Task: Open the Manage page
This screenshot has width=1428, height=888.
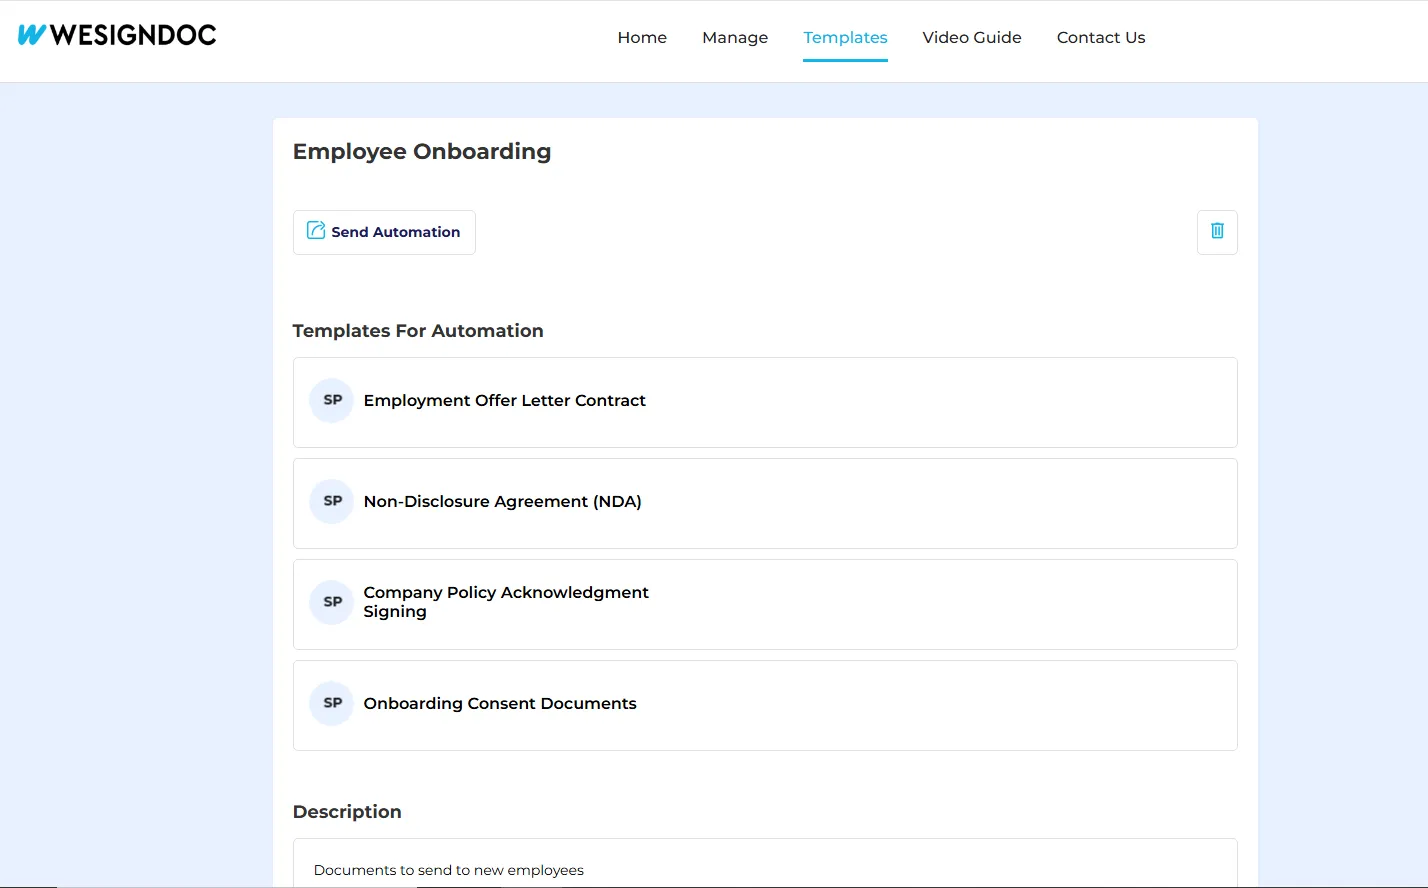Action: (x=735, y=38)
